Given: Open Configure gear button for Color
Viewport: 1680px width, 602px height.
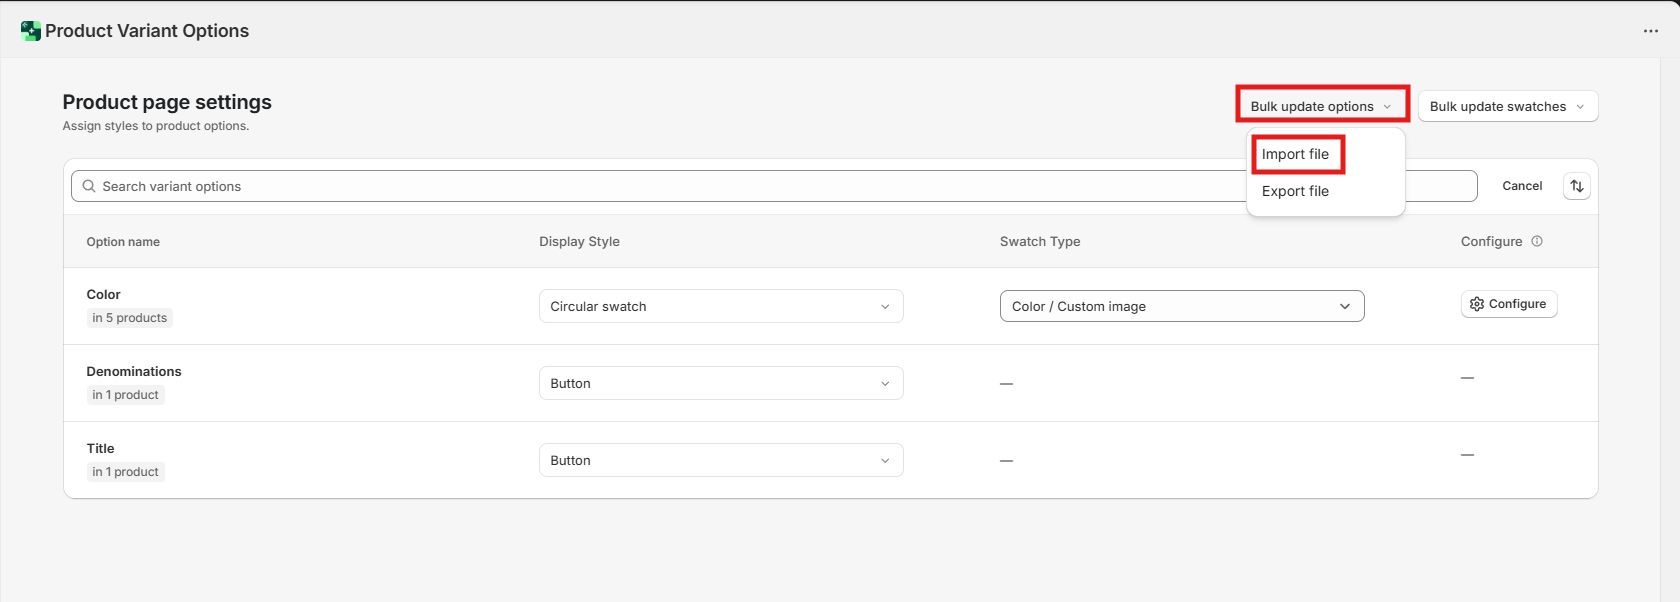Looking at the screenshot, I should [x=1508, y=304].
